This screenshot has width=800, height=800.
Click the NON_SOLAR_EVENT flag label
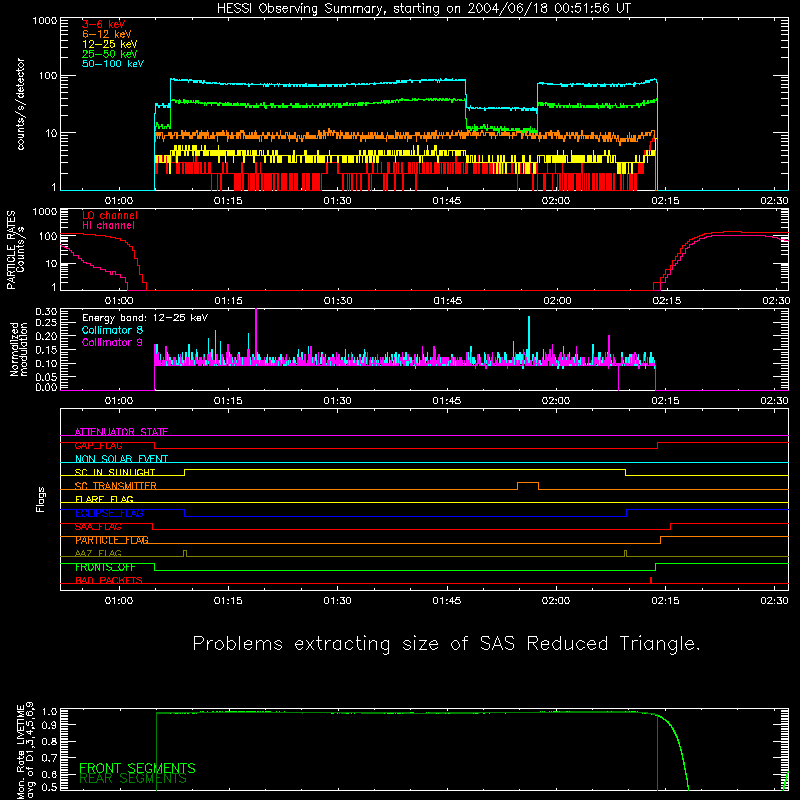point(121,459)
